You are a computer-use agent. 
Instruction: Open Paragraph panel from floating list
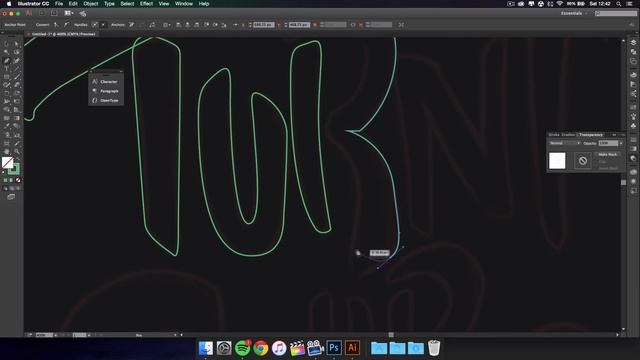tap(106, 91)
